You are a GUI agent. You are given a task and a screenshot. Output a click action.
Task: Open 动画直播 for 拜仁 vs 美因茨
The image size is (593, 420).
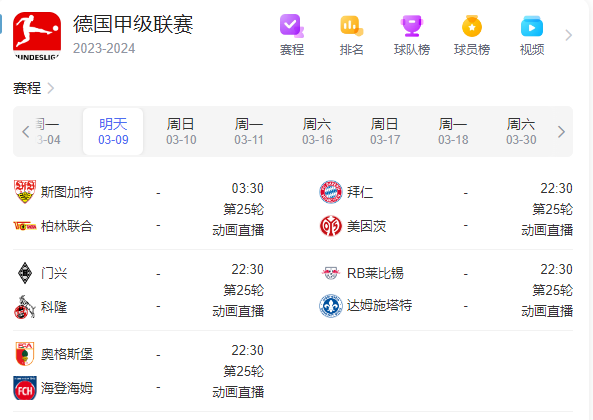(x=547, y=230)
